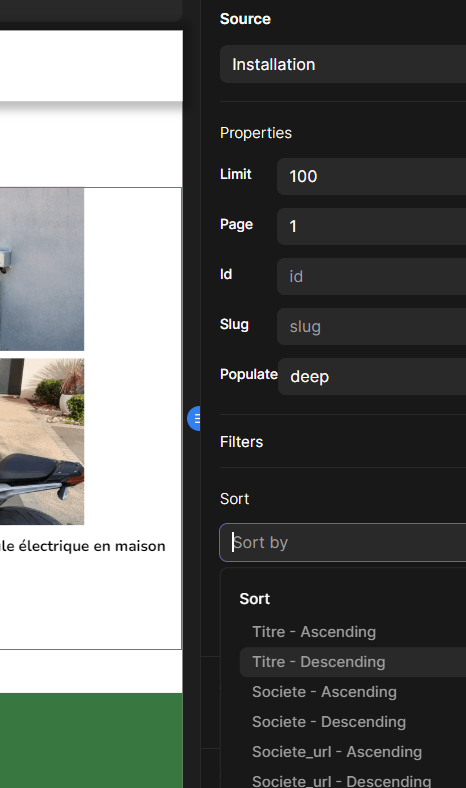Click the Properties section heading
466x788 pixels.
pyautogui.click(x=256, y=133)
